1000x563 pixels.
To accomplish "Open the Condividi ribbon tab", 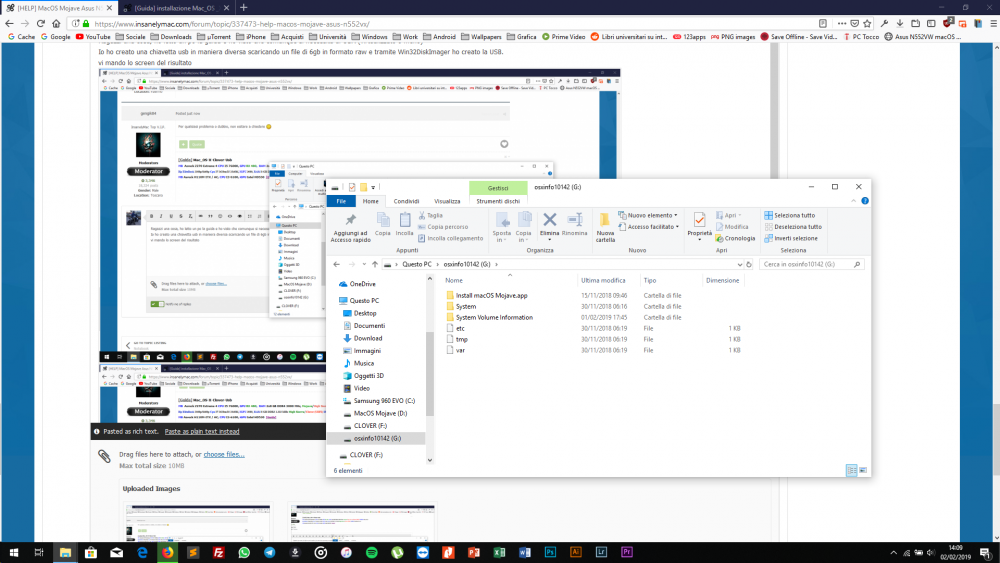I will pos(406,201).
